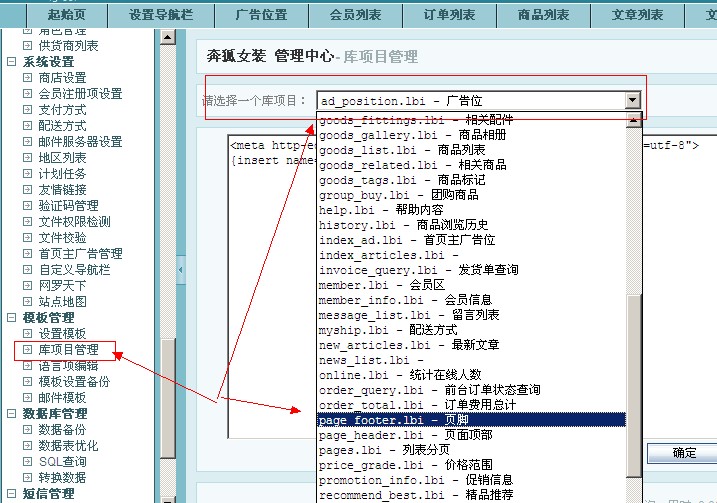The width and height of the screenshot is (717, 503).
Task: Open 库项目管理 in sidebar
Action: tap(68, 350)
